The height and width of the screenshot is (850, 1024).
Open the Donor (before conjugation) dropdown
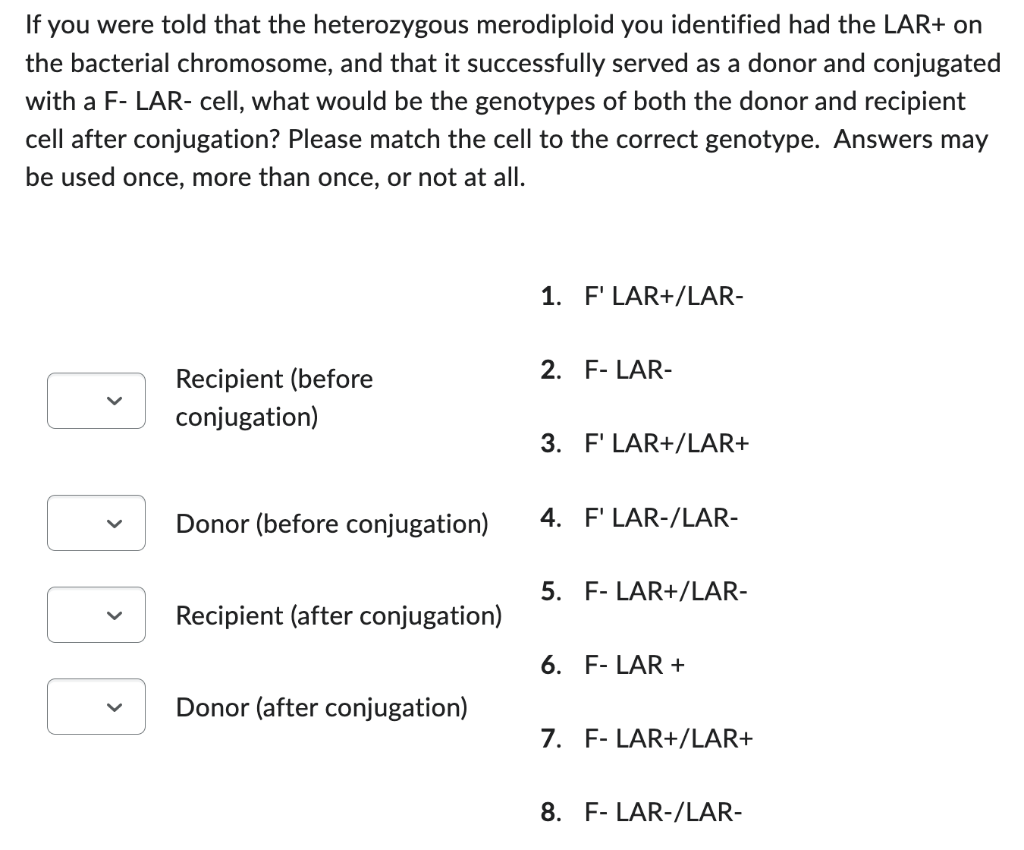click(x=96, y=522)
